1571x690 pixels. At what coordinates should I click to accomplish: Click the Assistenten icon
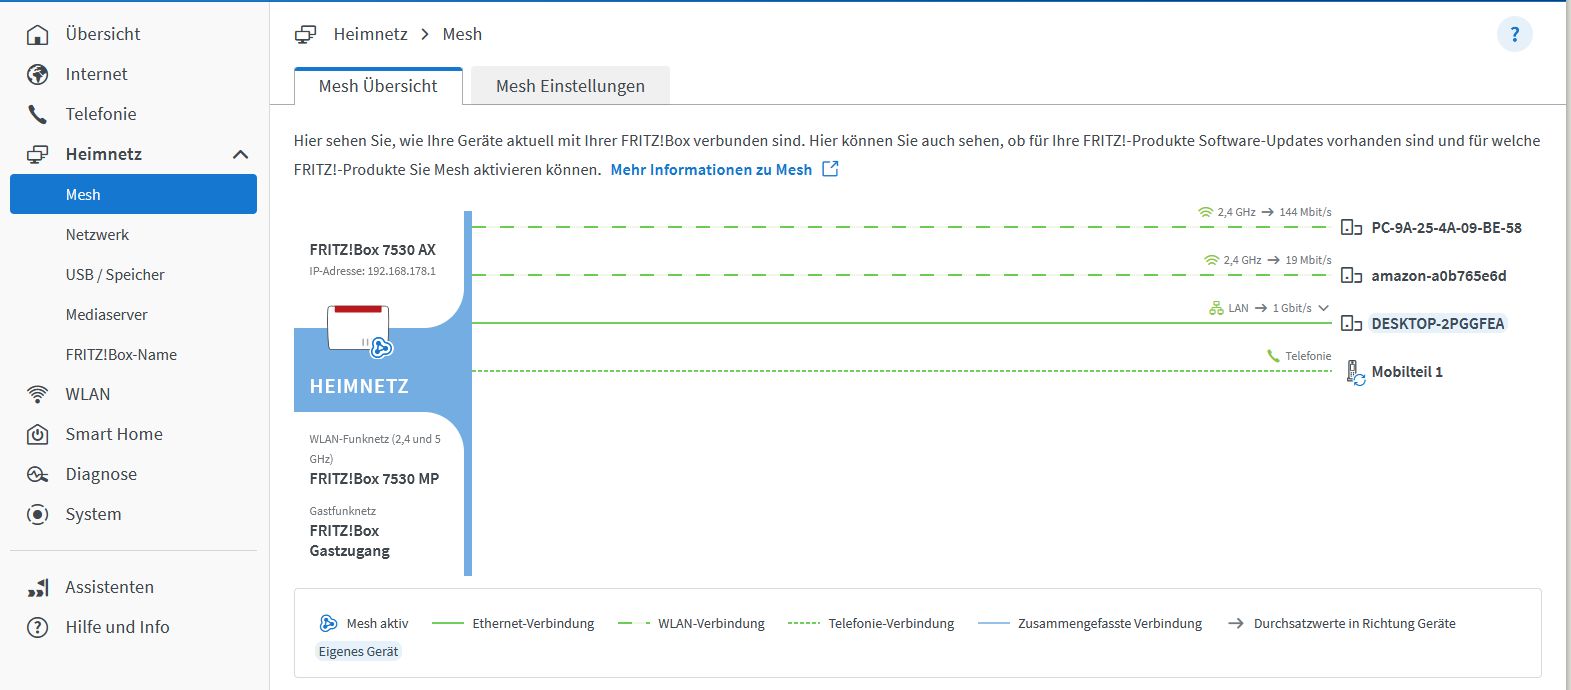pyautogui.click(x=37, y=587)
